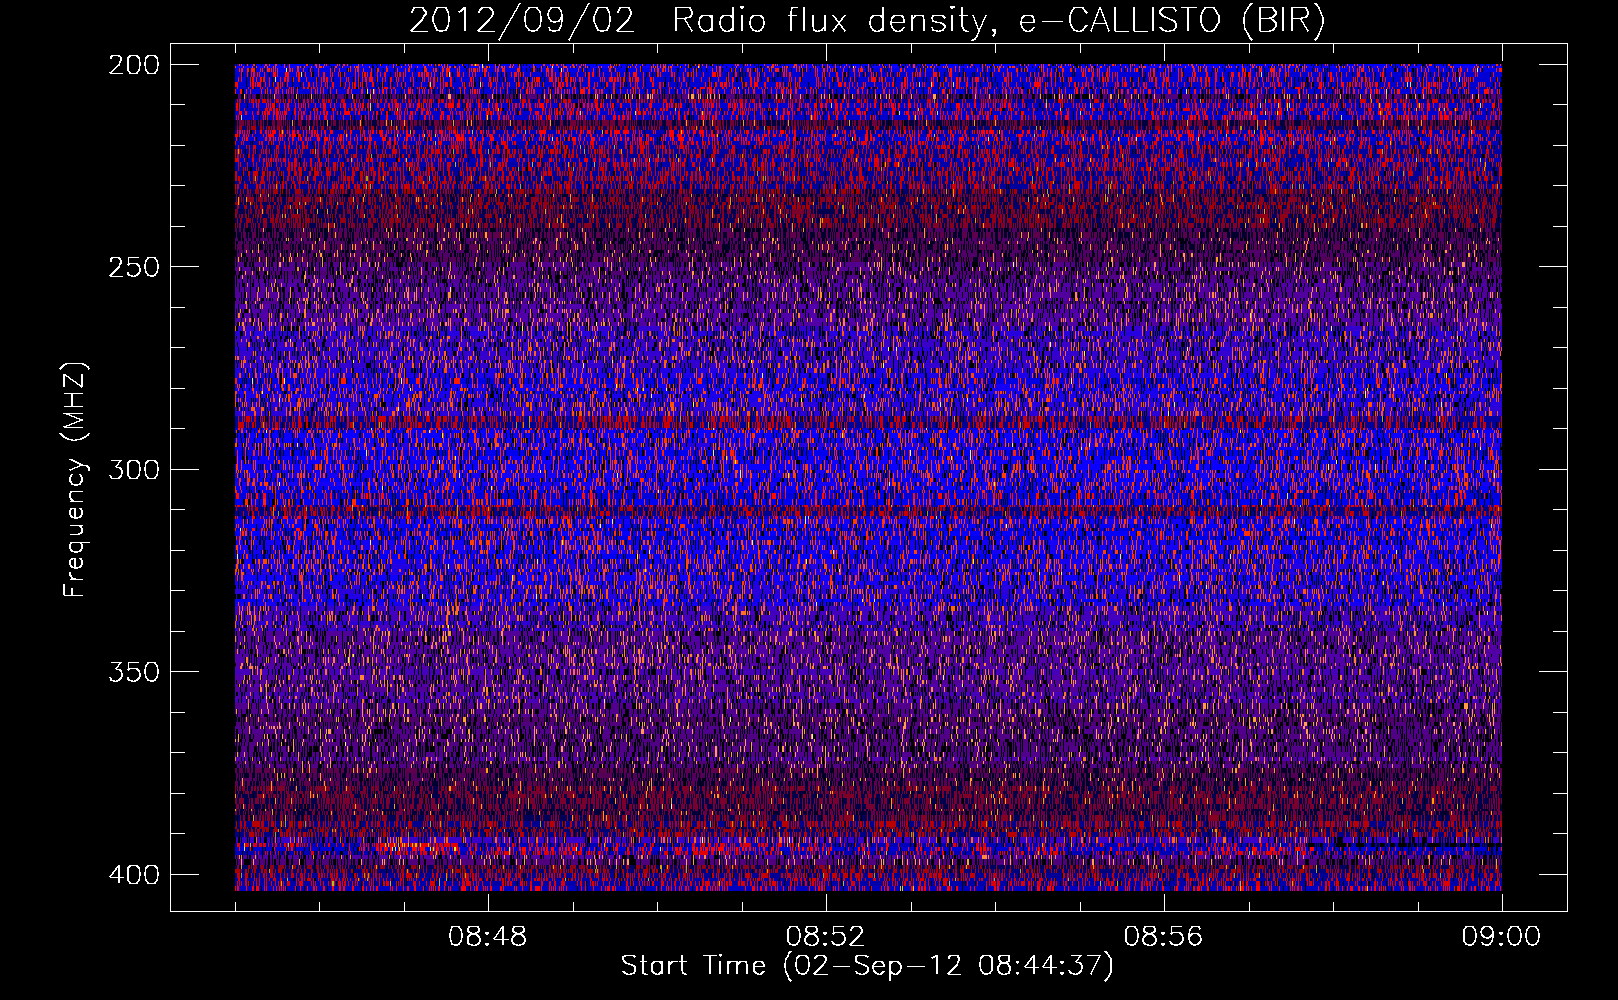Click the 08:56 time tick label
1618x1000 pixels.
point(1164,937)
